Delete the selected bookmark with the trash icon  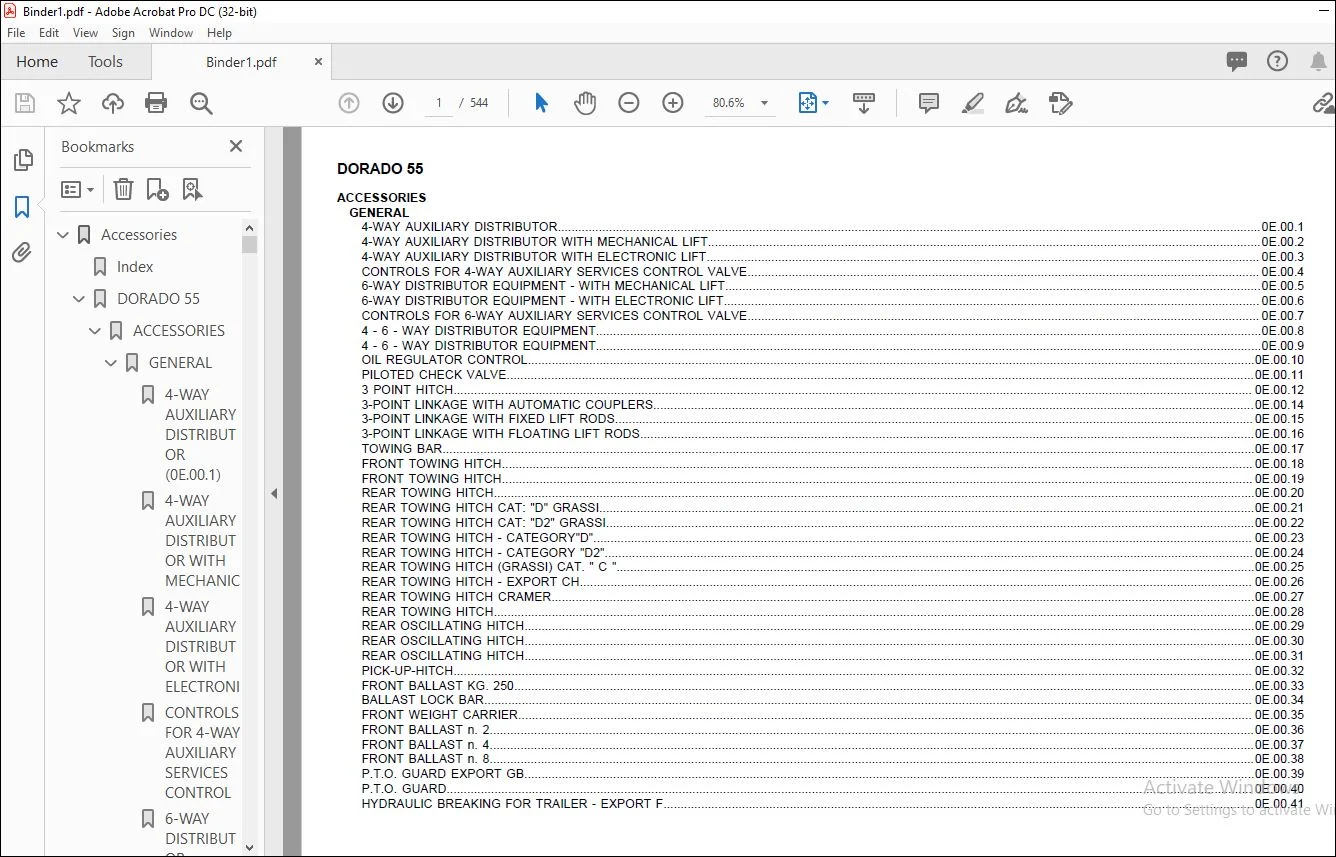pyautogui.click(x=123, y=189)
